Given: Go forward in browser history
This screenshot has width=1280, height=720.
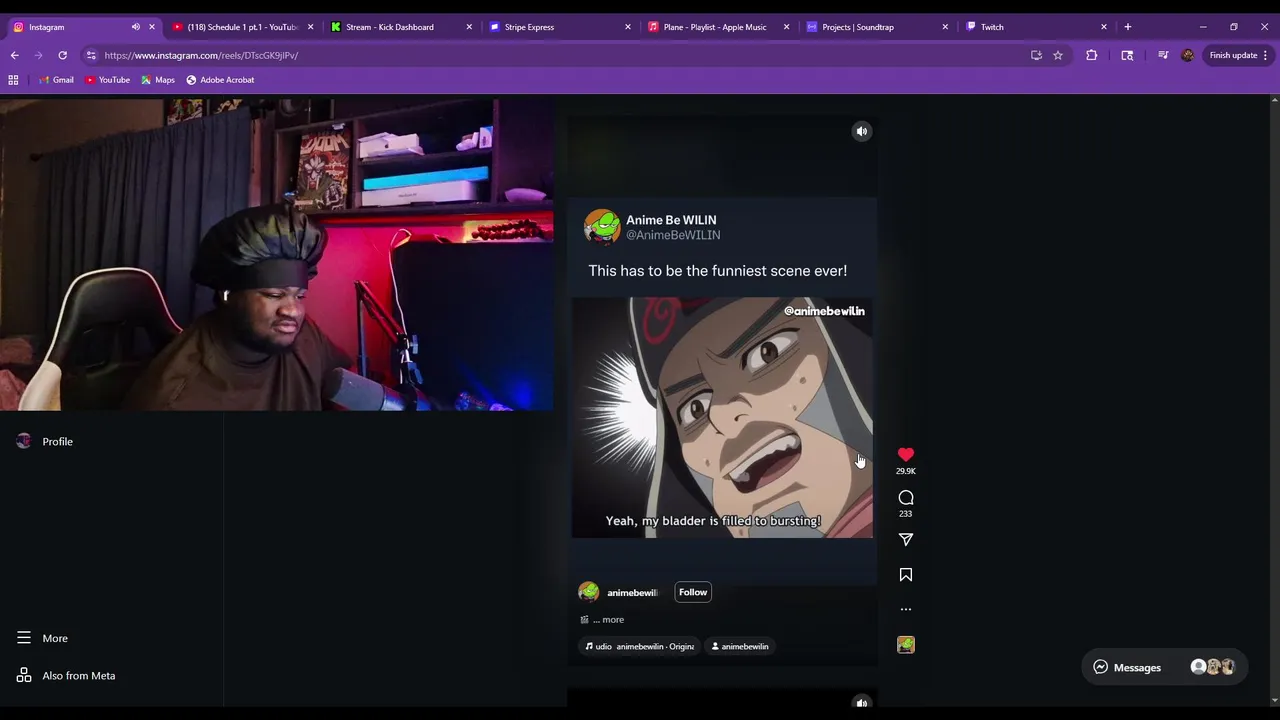Looking at the screenshot, I should pos(38,55).
